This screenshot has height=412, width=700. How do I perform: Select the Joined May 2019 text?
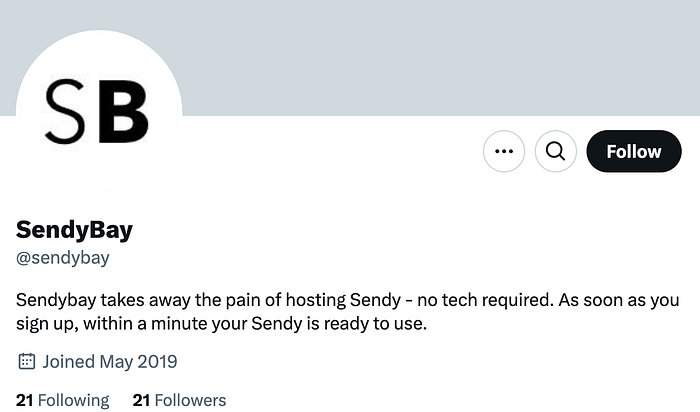[109, 362]
